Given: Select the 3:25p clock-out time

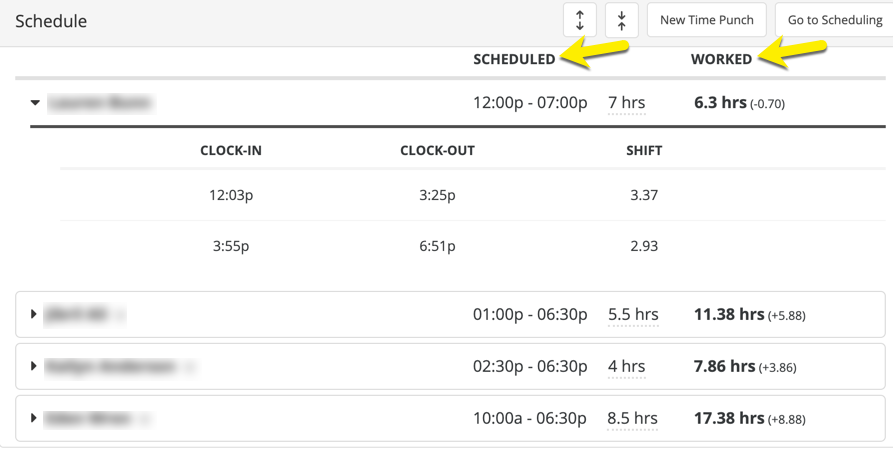Looking at the screenshot, I should 437,195.
